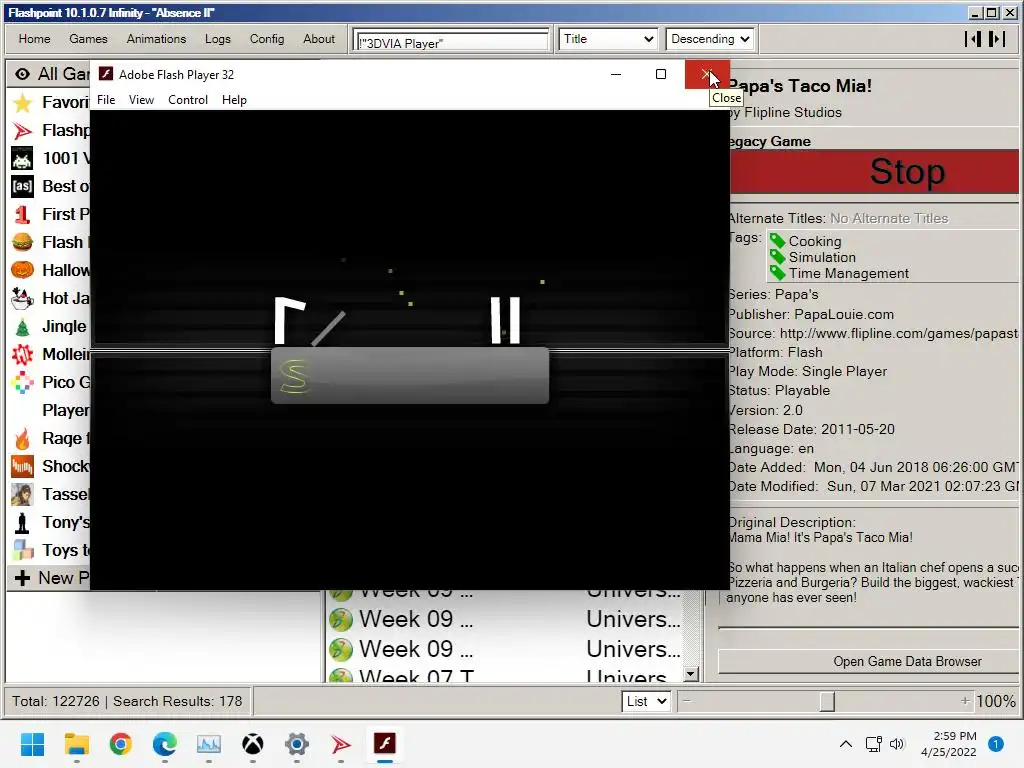Click the plus icon for New Playlist
Viewport: 1024px width, 768px height.
(22, 578)
